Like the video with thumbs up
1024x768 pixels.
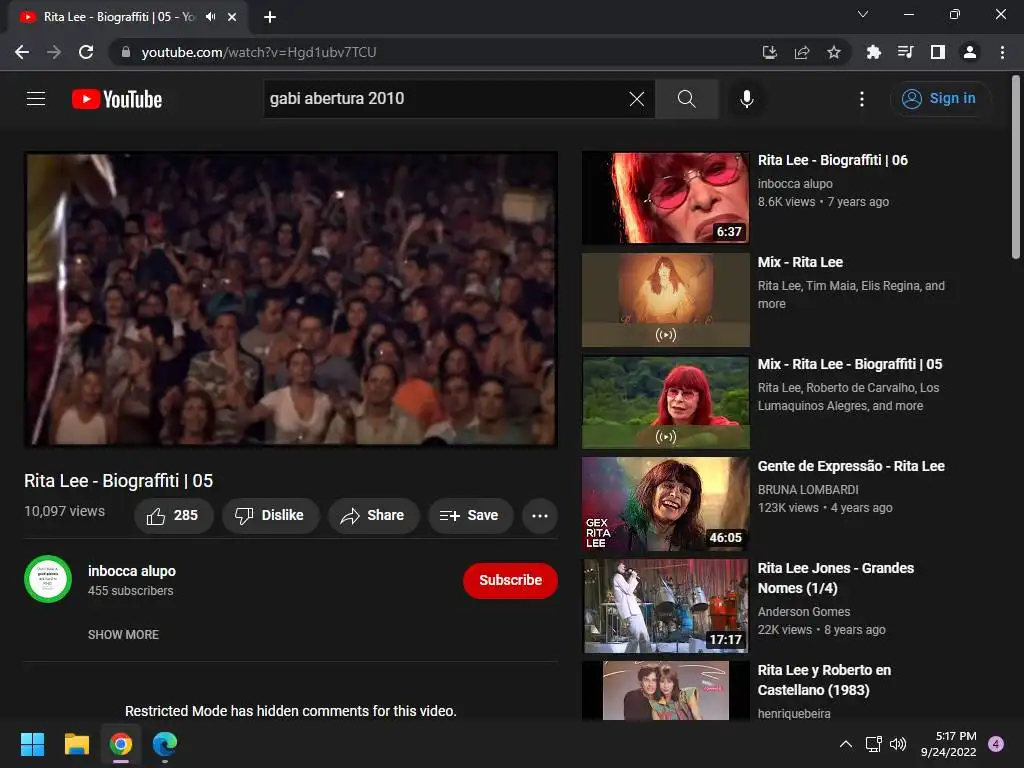point(172,515)
